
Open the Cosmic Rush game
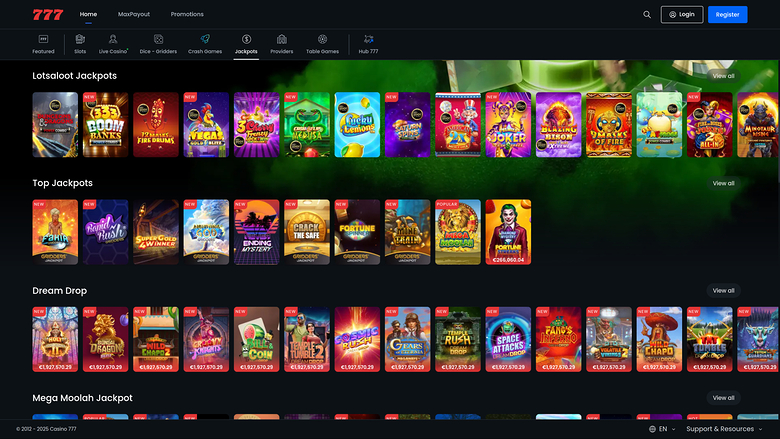pos(357,340)
